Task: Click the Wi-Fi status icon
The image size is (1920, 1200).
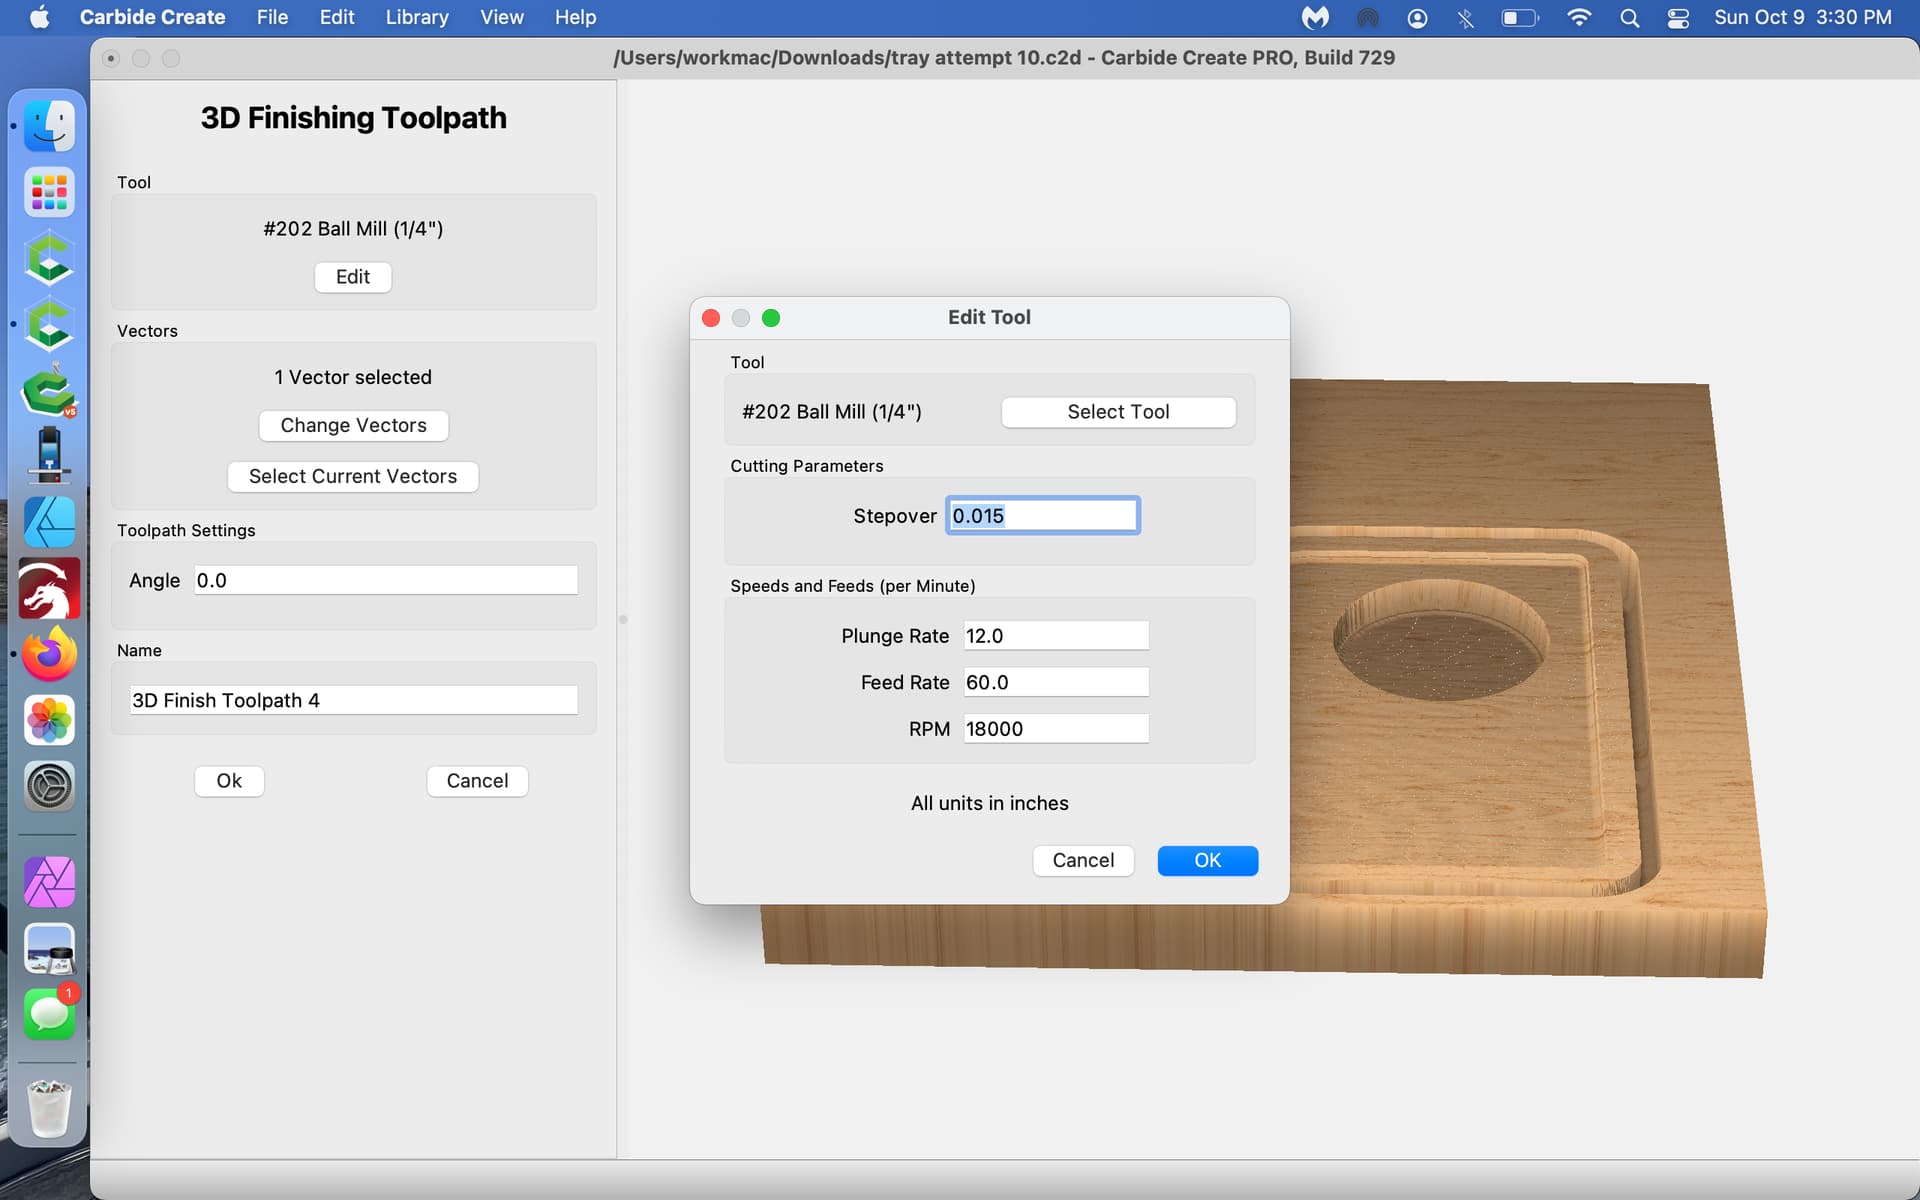Action: click(1579, 17)
